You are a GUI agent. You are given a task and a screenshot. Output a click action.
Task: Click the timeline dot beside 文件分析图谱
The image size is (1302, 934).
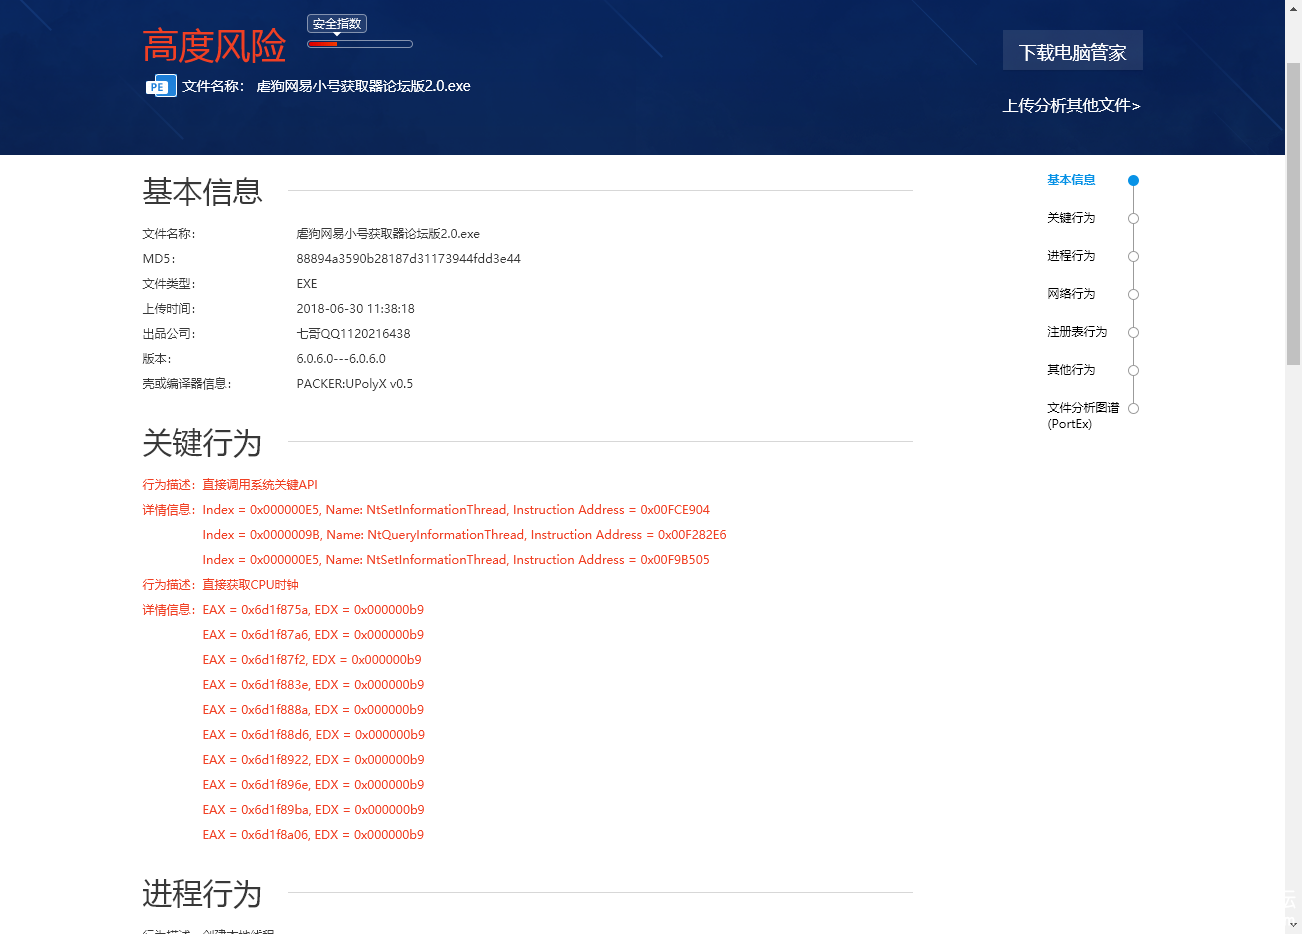1133,409
